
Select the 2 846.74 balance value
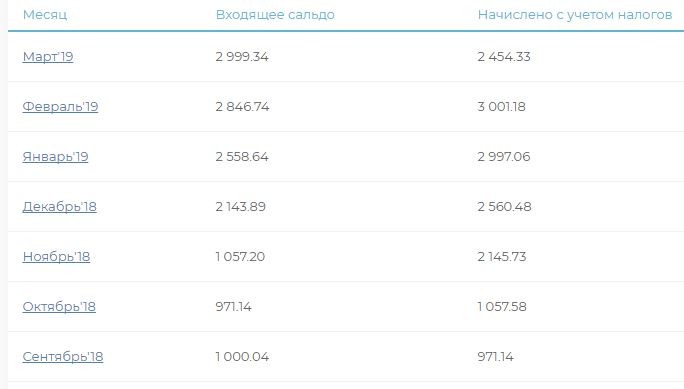(243, 107)
